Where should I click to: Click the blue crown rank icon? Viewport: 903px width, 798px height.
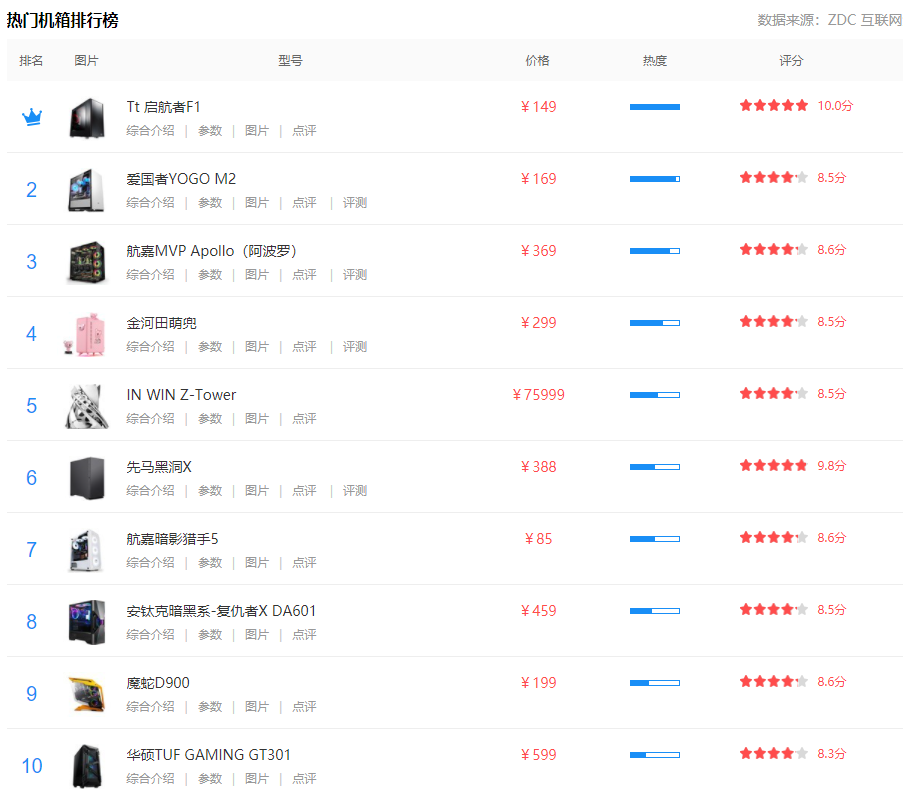pyautogui.click(x=32, y=118)
